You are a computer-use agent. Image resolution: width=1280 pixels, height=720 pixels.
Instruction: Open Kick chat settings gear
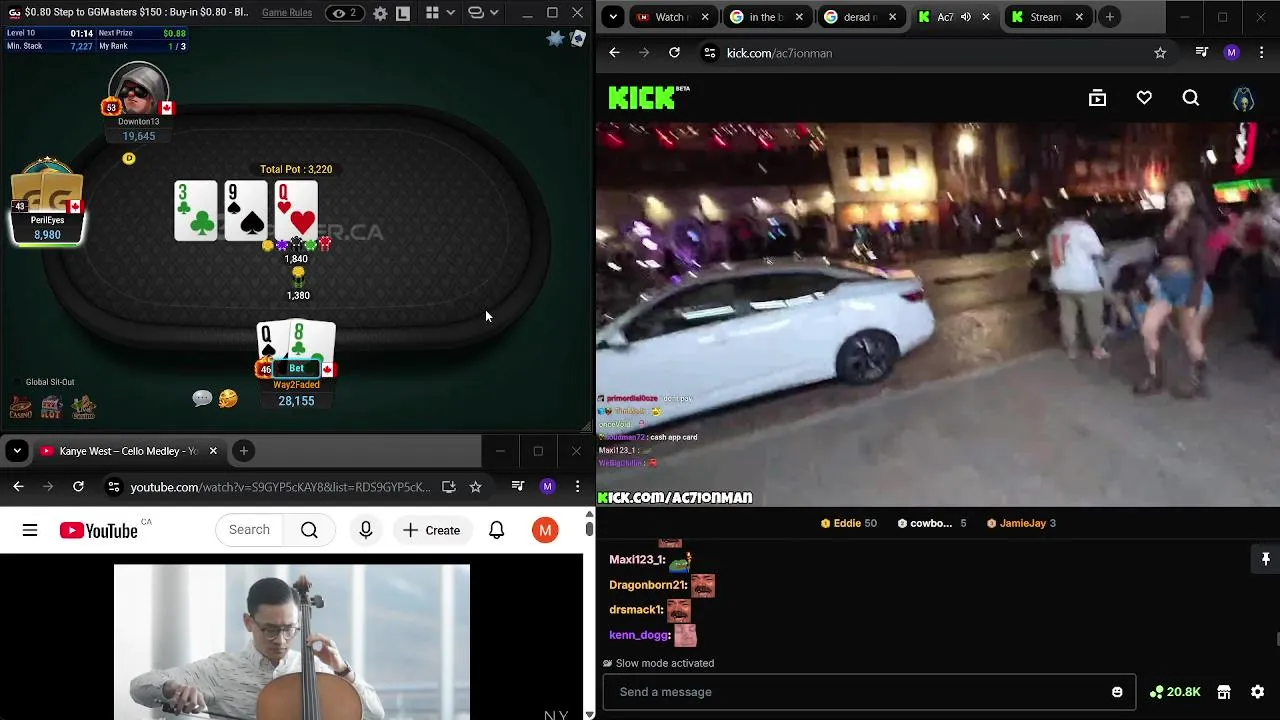tap(1258, 692)
